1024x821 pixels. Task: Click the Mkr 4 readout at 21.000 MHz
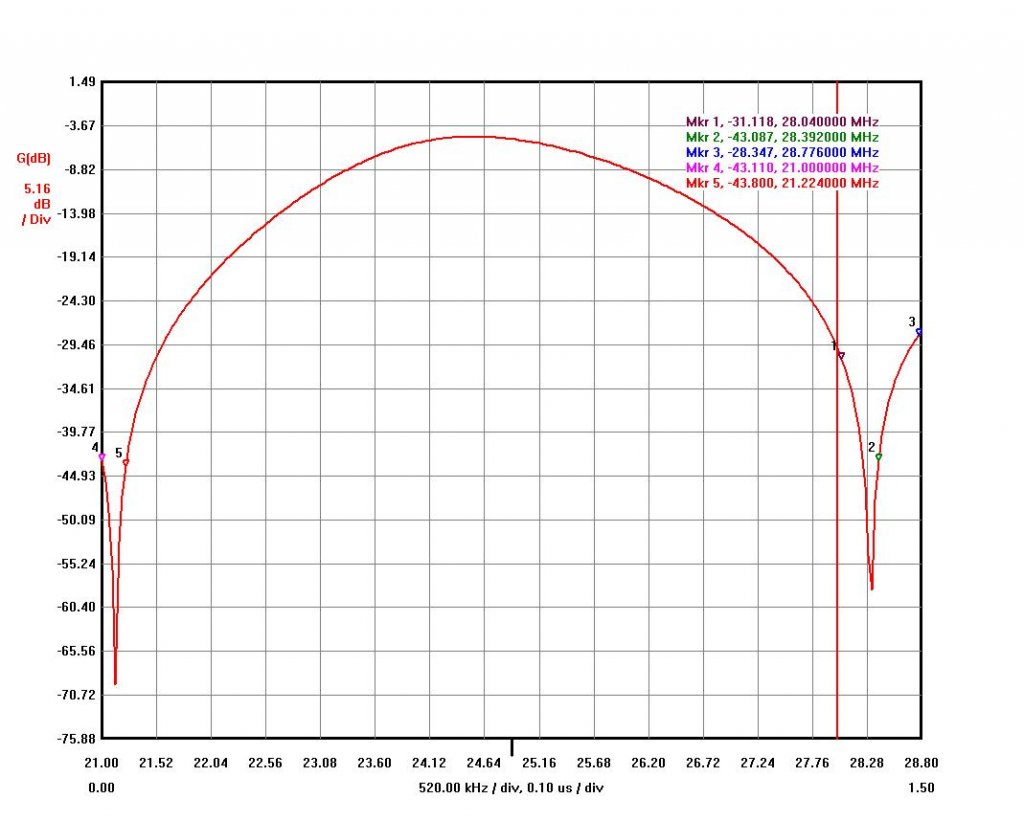(x=782, y=168)
